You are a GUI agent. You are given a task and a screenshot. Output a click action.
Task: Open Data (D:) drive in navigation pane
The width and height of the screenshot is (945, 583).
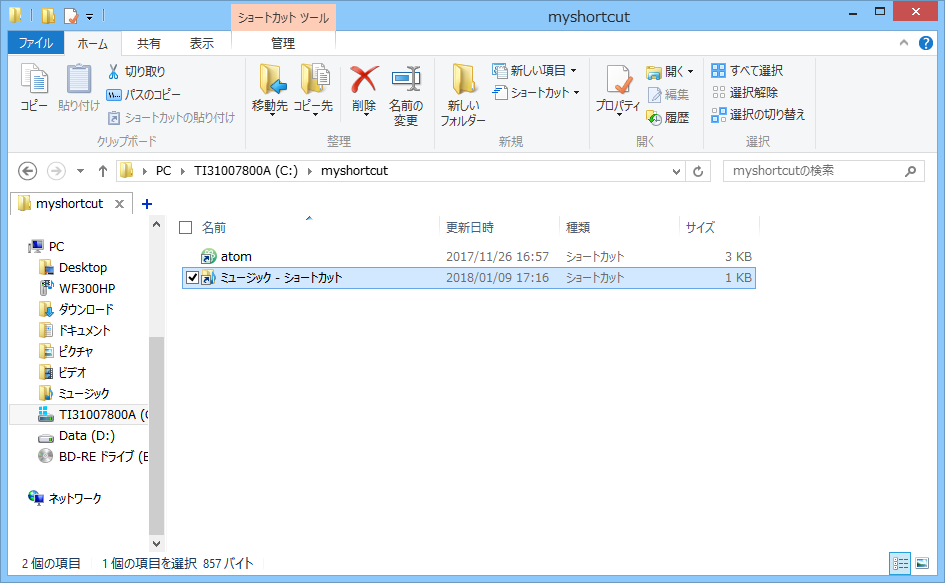pyautogui.click(x=86, y=435)
